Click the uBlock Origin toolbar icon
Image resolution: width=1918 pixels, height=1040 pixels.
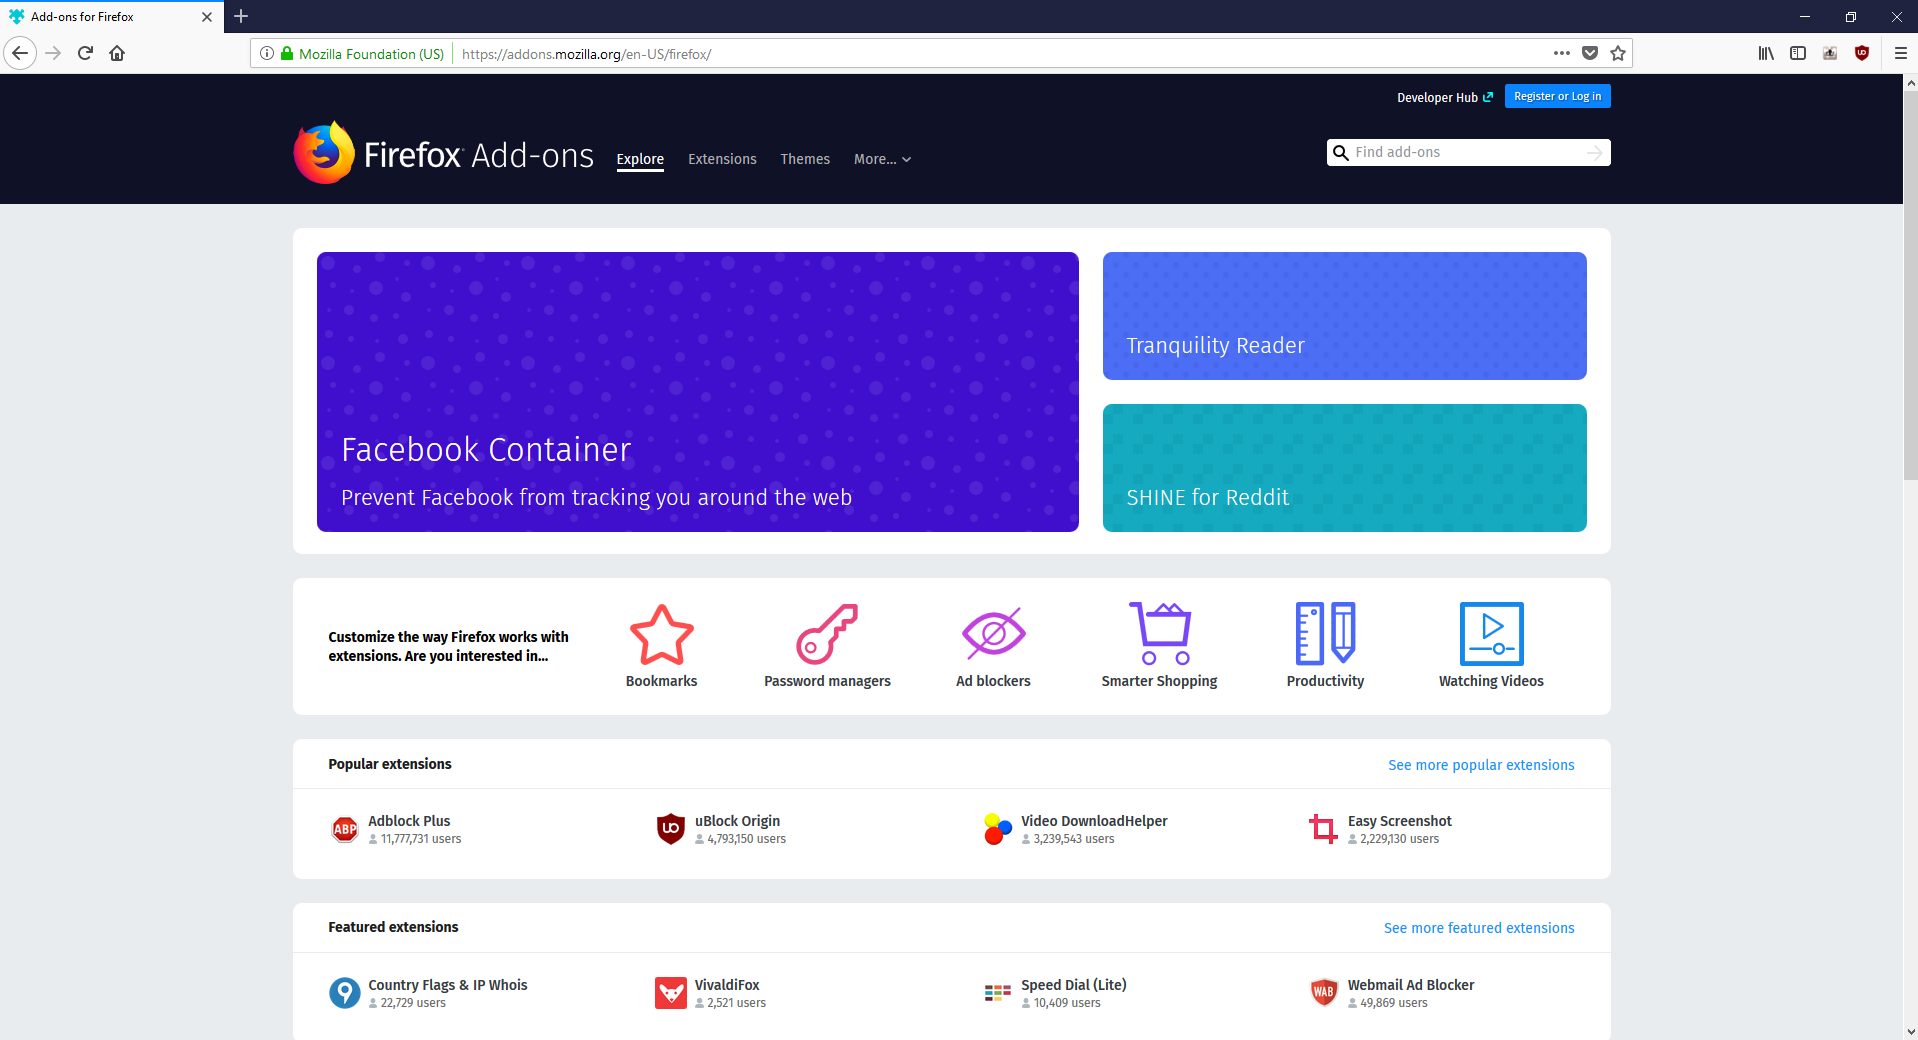pos(1862,53)
